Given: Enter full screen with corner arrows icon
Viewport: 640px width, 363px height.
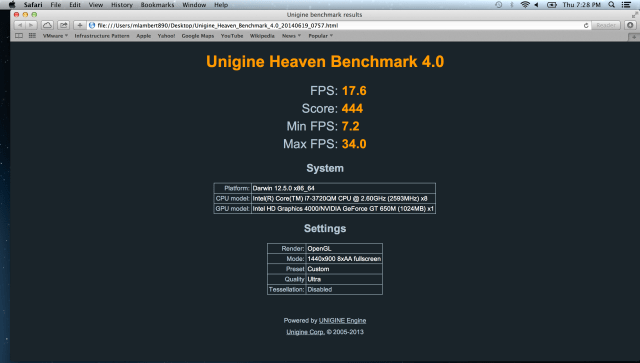Looking at the screenshot, I should click(634, 15).
